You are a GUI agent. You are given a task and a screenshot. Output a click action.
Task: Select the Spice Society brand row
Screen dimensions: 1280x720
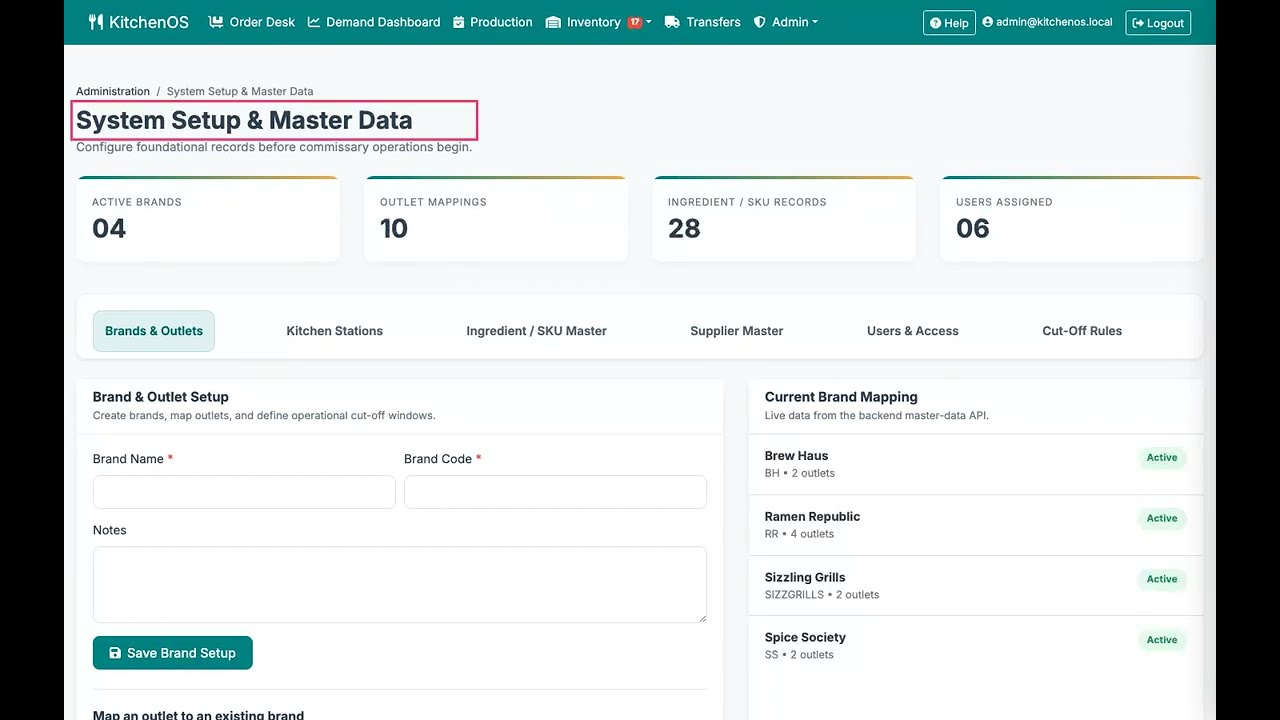tap(976, 646)
